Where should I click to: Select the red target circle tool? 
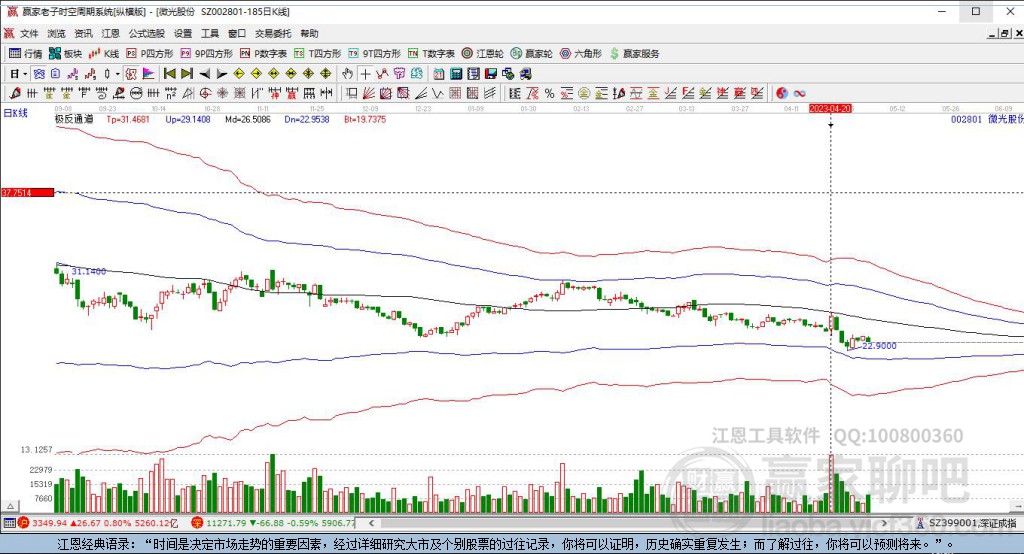[205, 93]
